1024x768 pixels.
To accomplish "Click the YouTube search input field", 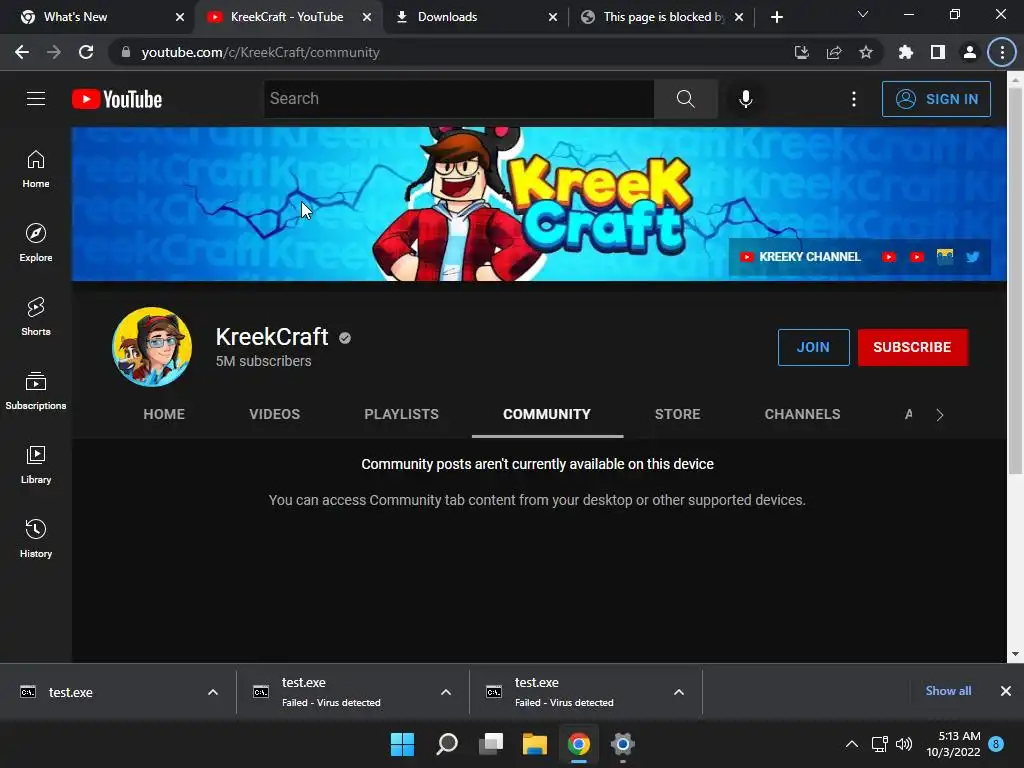I will (x=458, y=99).
